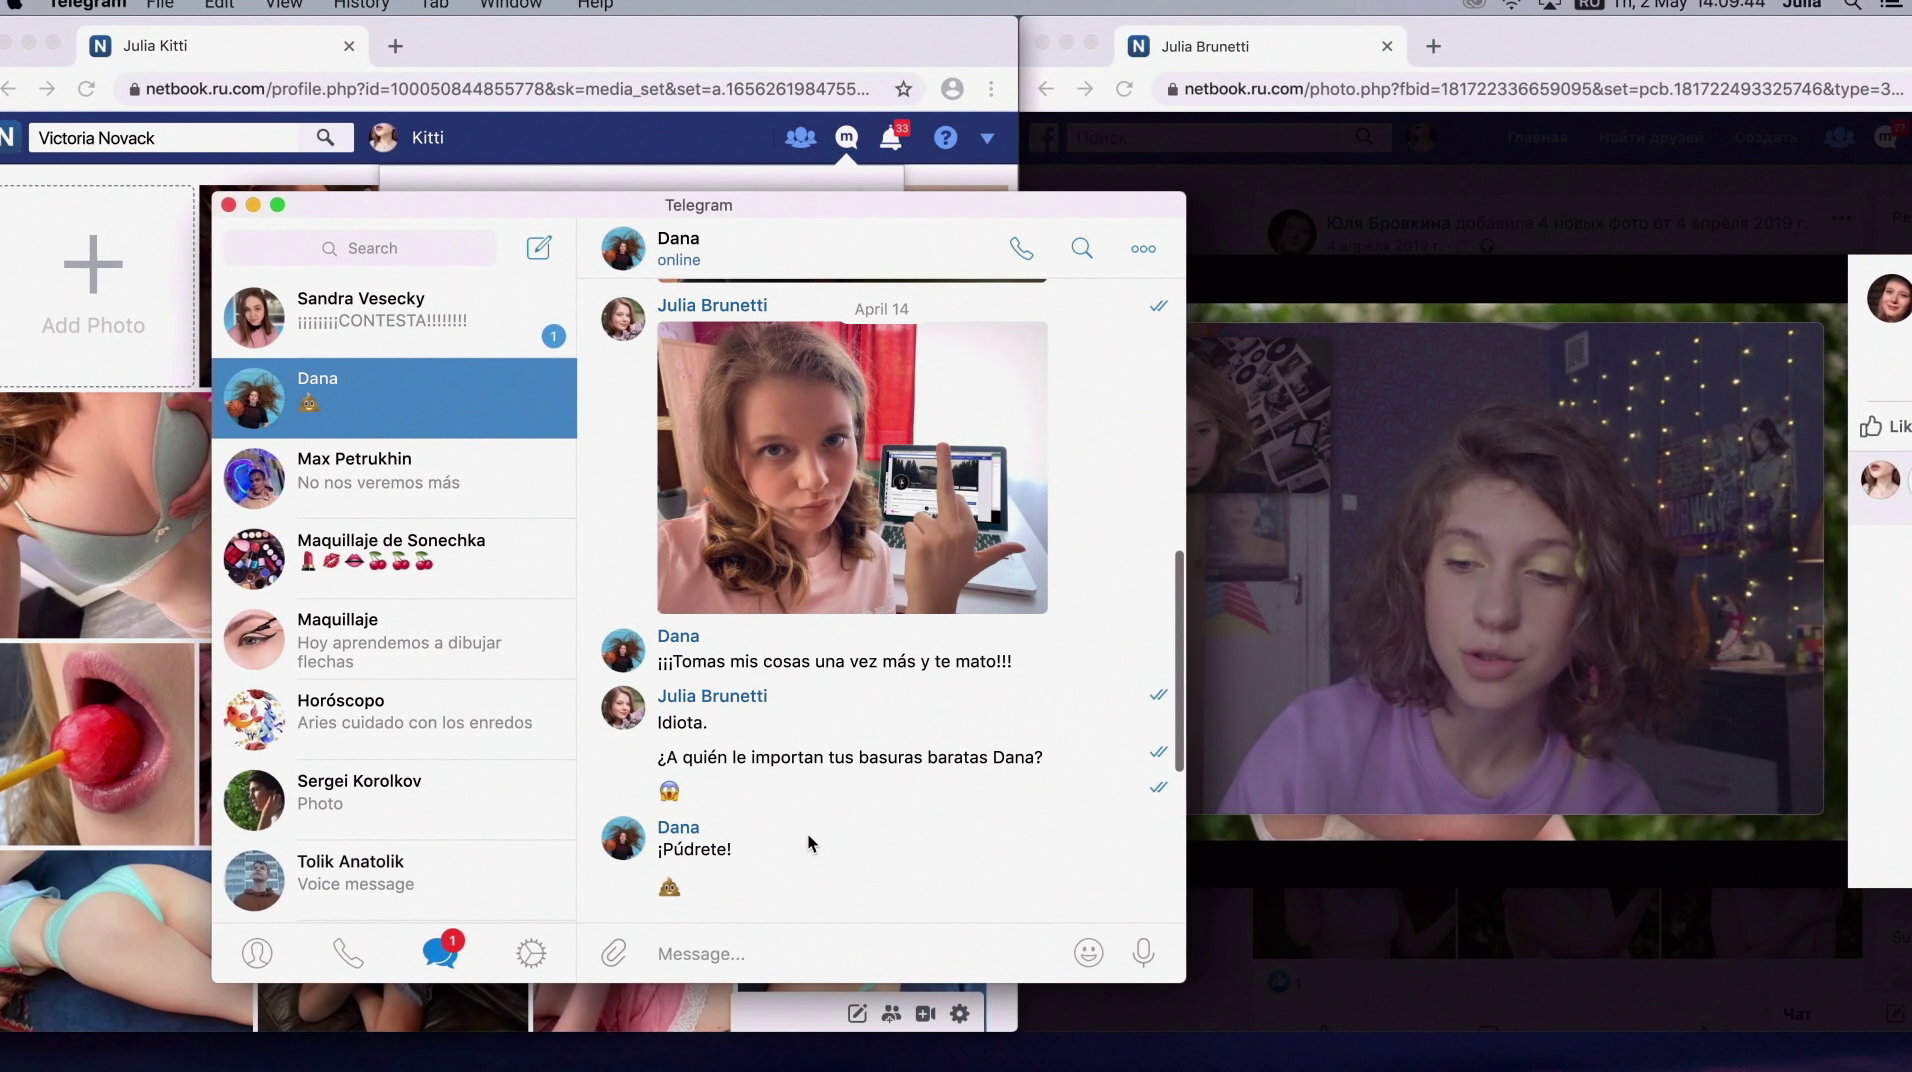This screenshot has width=1912, height=1072.
Task: Open the emoji picker in Telegram
Action: coord(1088,953)
